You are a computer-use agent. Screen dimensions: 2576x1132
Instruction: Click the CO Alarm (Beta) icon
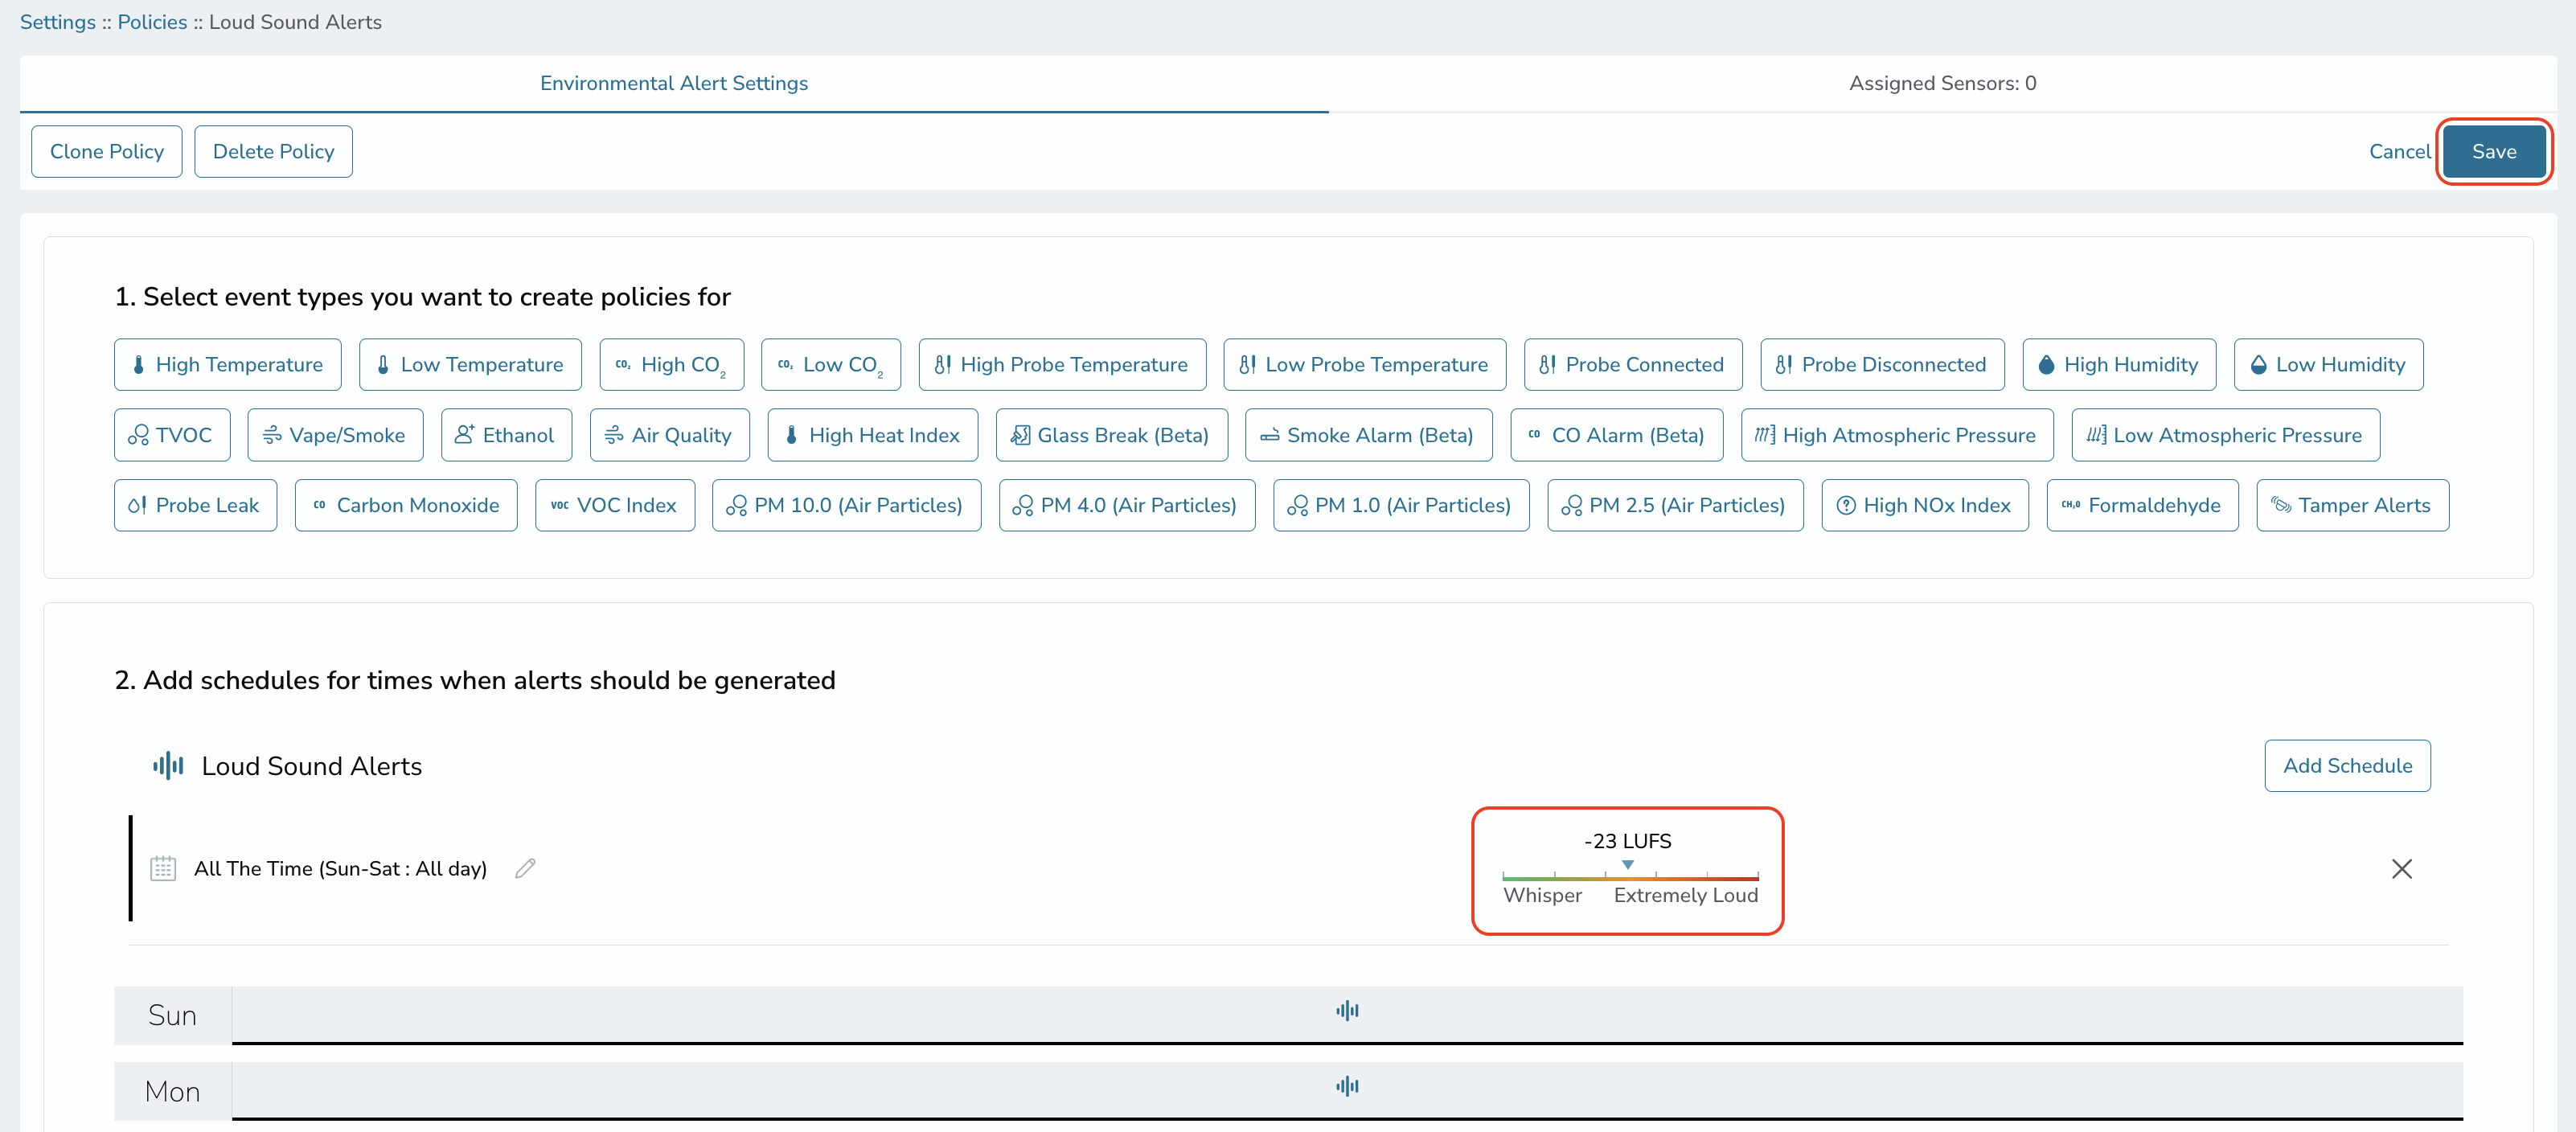[1534, 435]
